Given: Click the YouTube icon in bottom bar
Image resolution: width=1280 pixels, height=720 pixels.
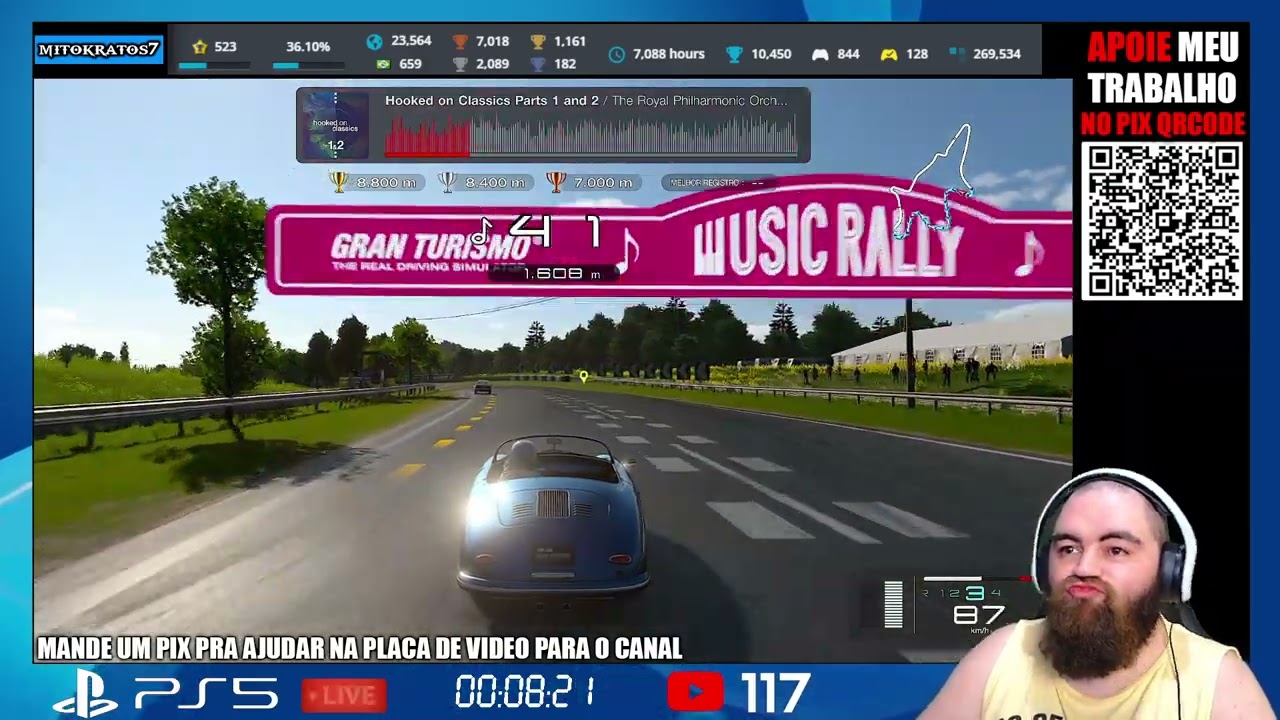Looking at the screenshot, I should click(x=695, y=692).
